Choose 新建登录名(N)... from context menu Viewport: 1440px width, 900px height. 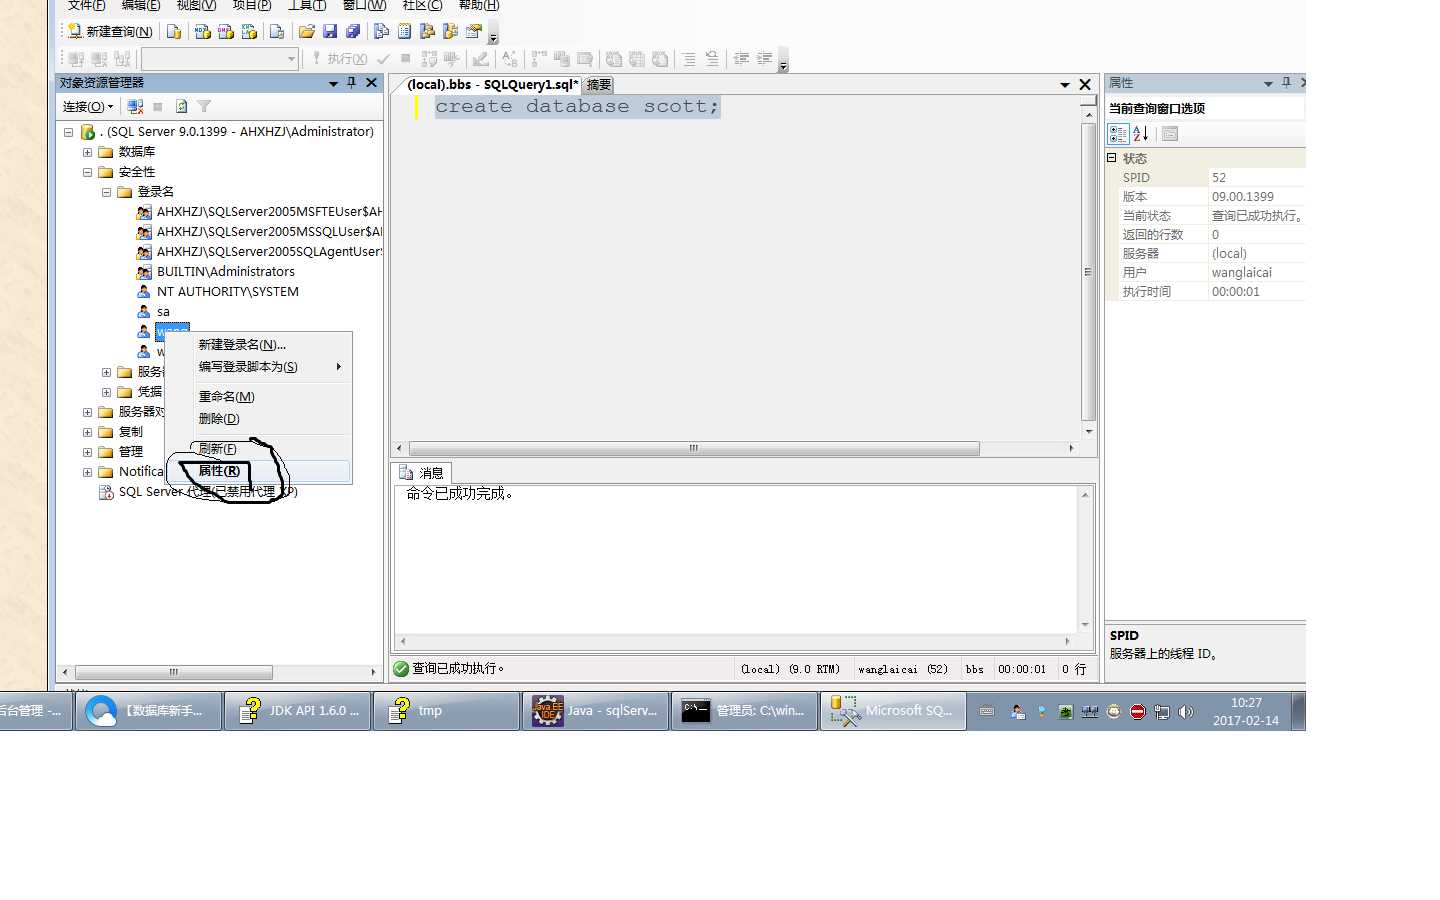click(x=258, y=345)
